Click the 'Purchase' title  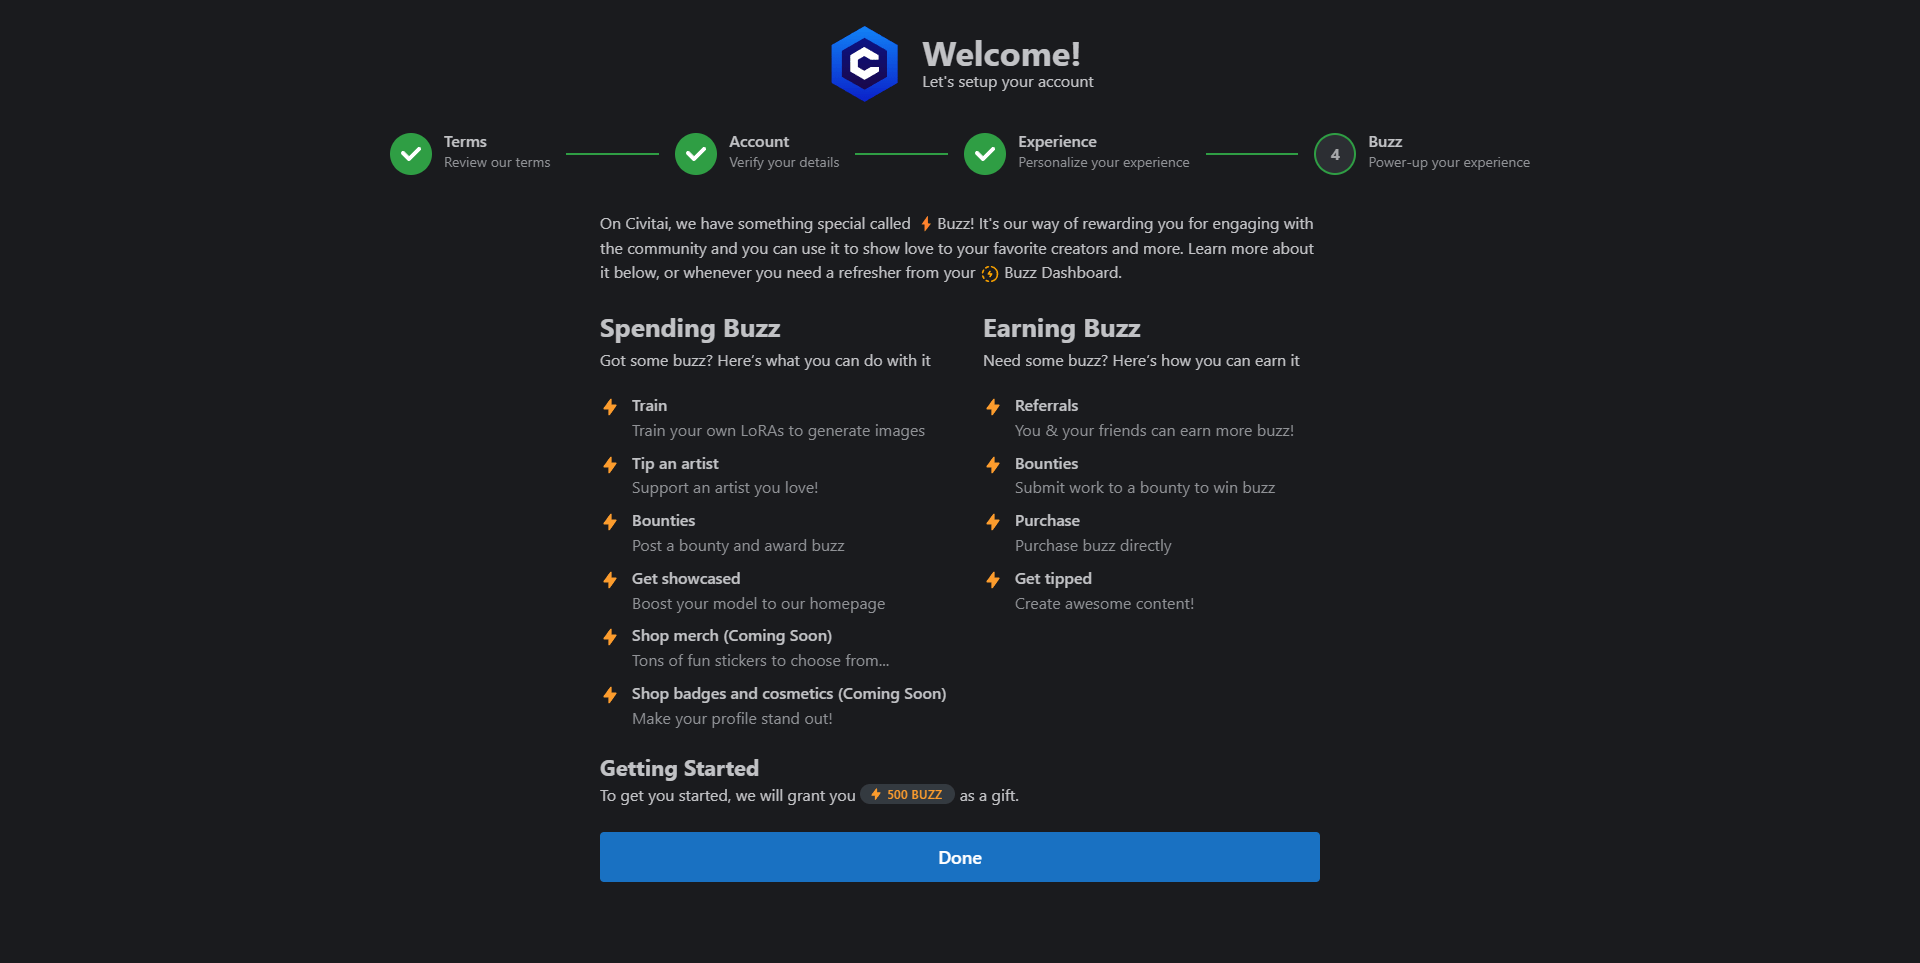click(x=1047, y=521)
